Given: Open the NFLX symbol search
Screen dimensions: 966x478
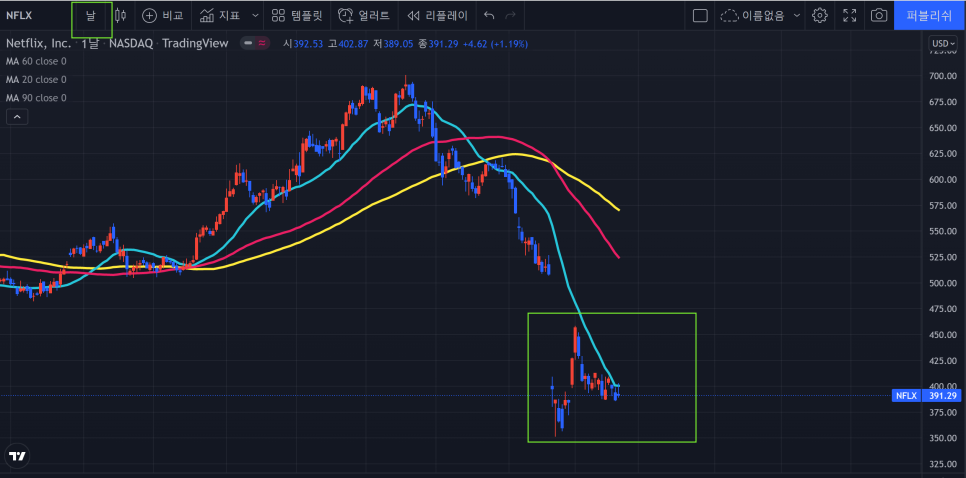Looking at the screenshot, I should [x=19, y=16].
